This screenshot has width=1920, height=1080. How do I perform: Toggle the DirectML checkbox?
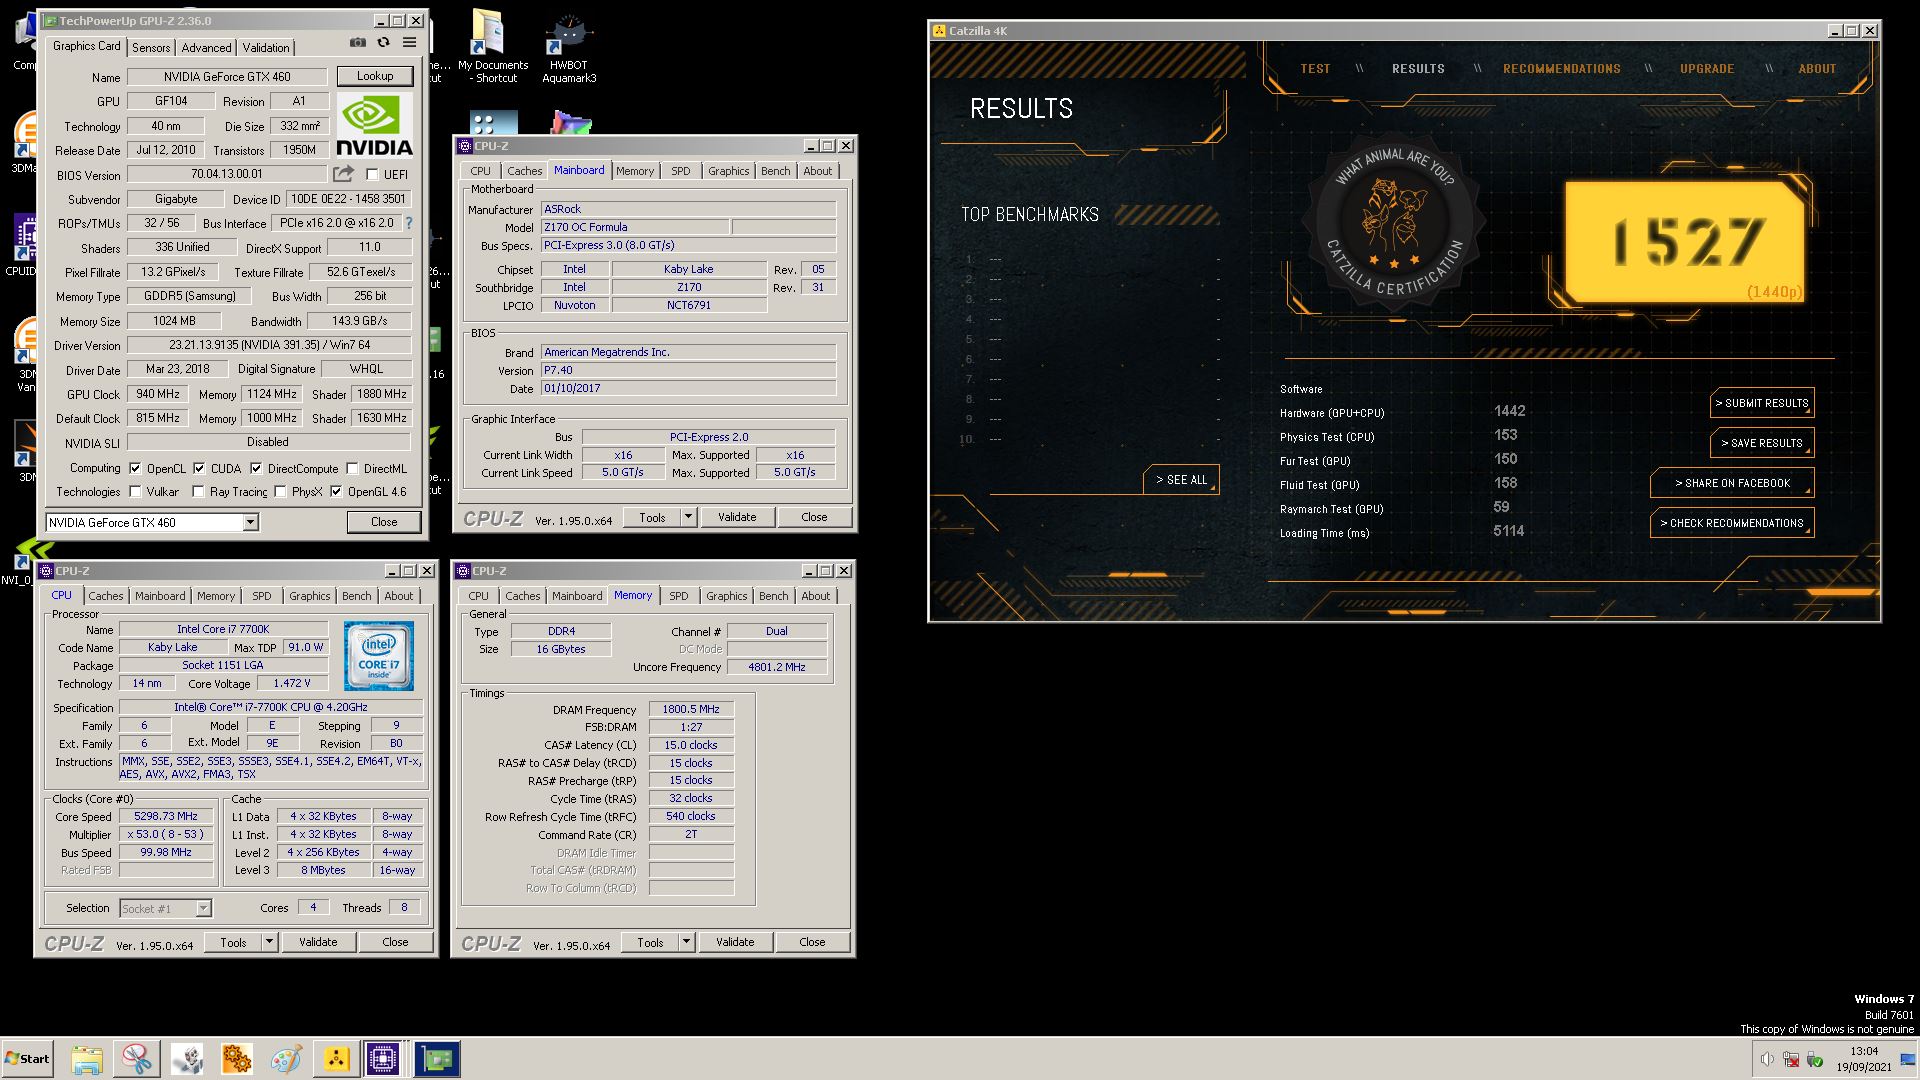[352, 468]
